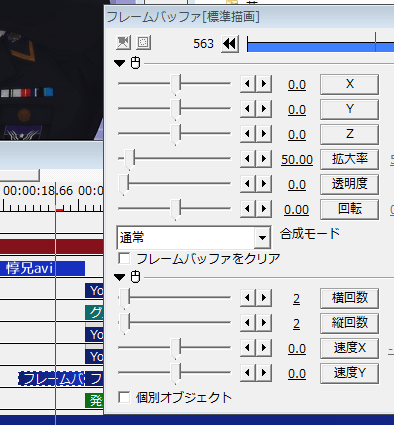The width and height of the screenshot is (394, 425).
Task: Select the teal グ timeline object
Action: (x=94, y=313)
